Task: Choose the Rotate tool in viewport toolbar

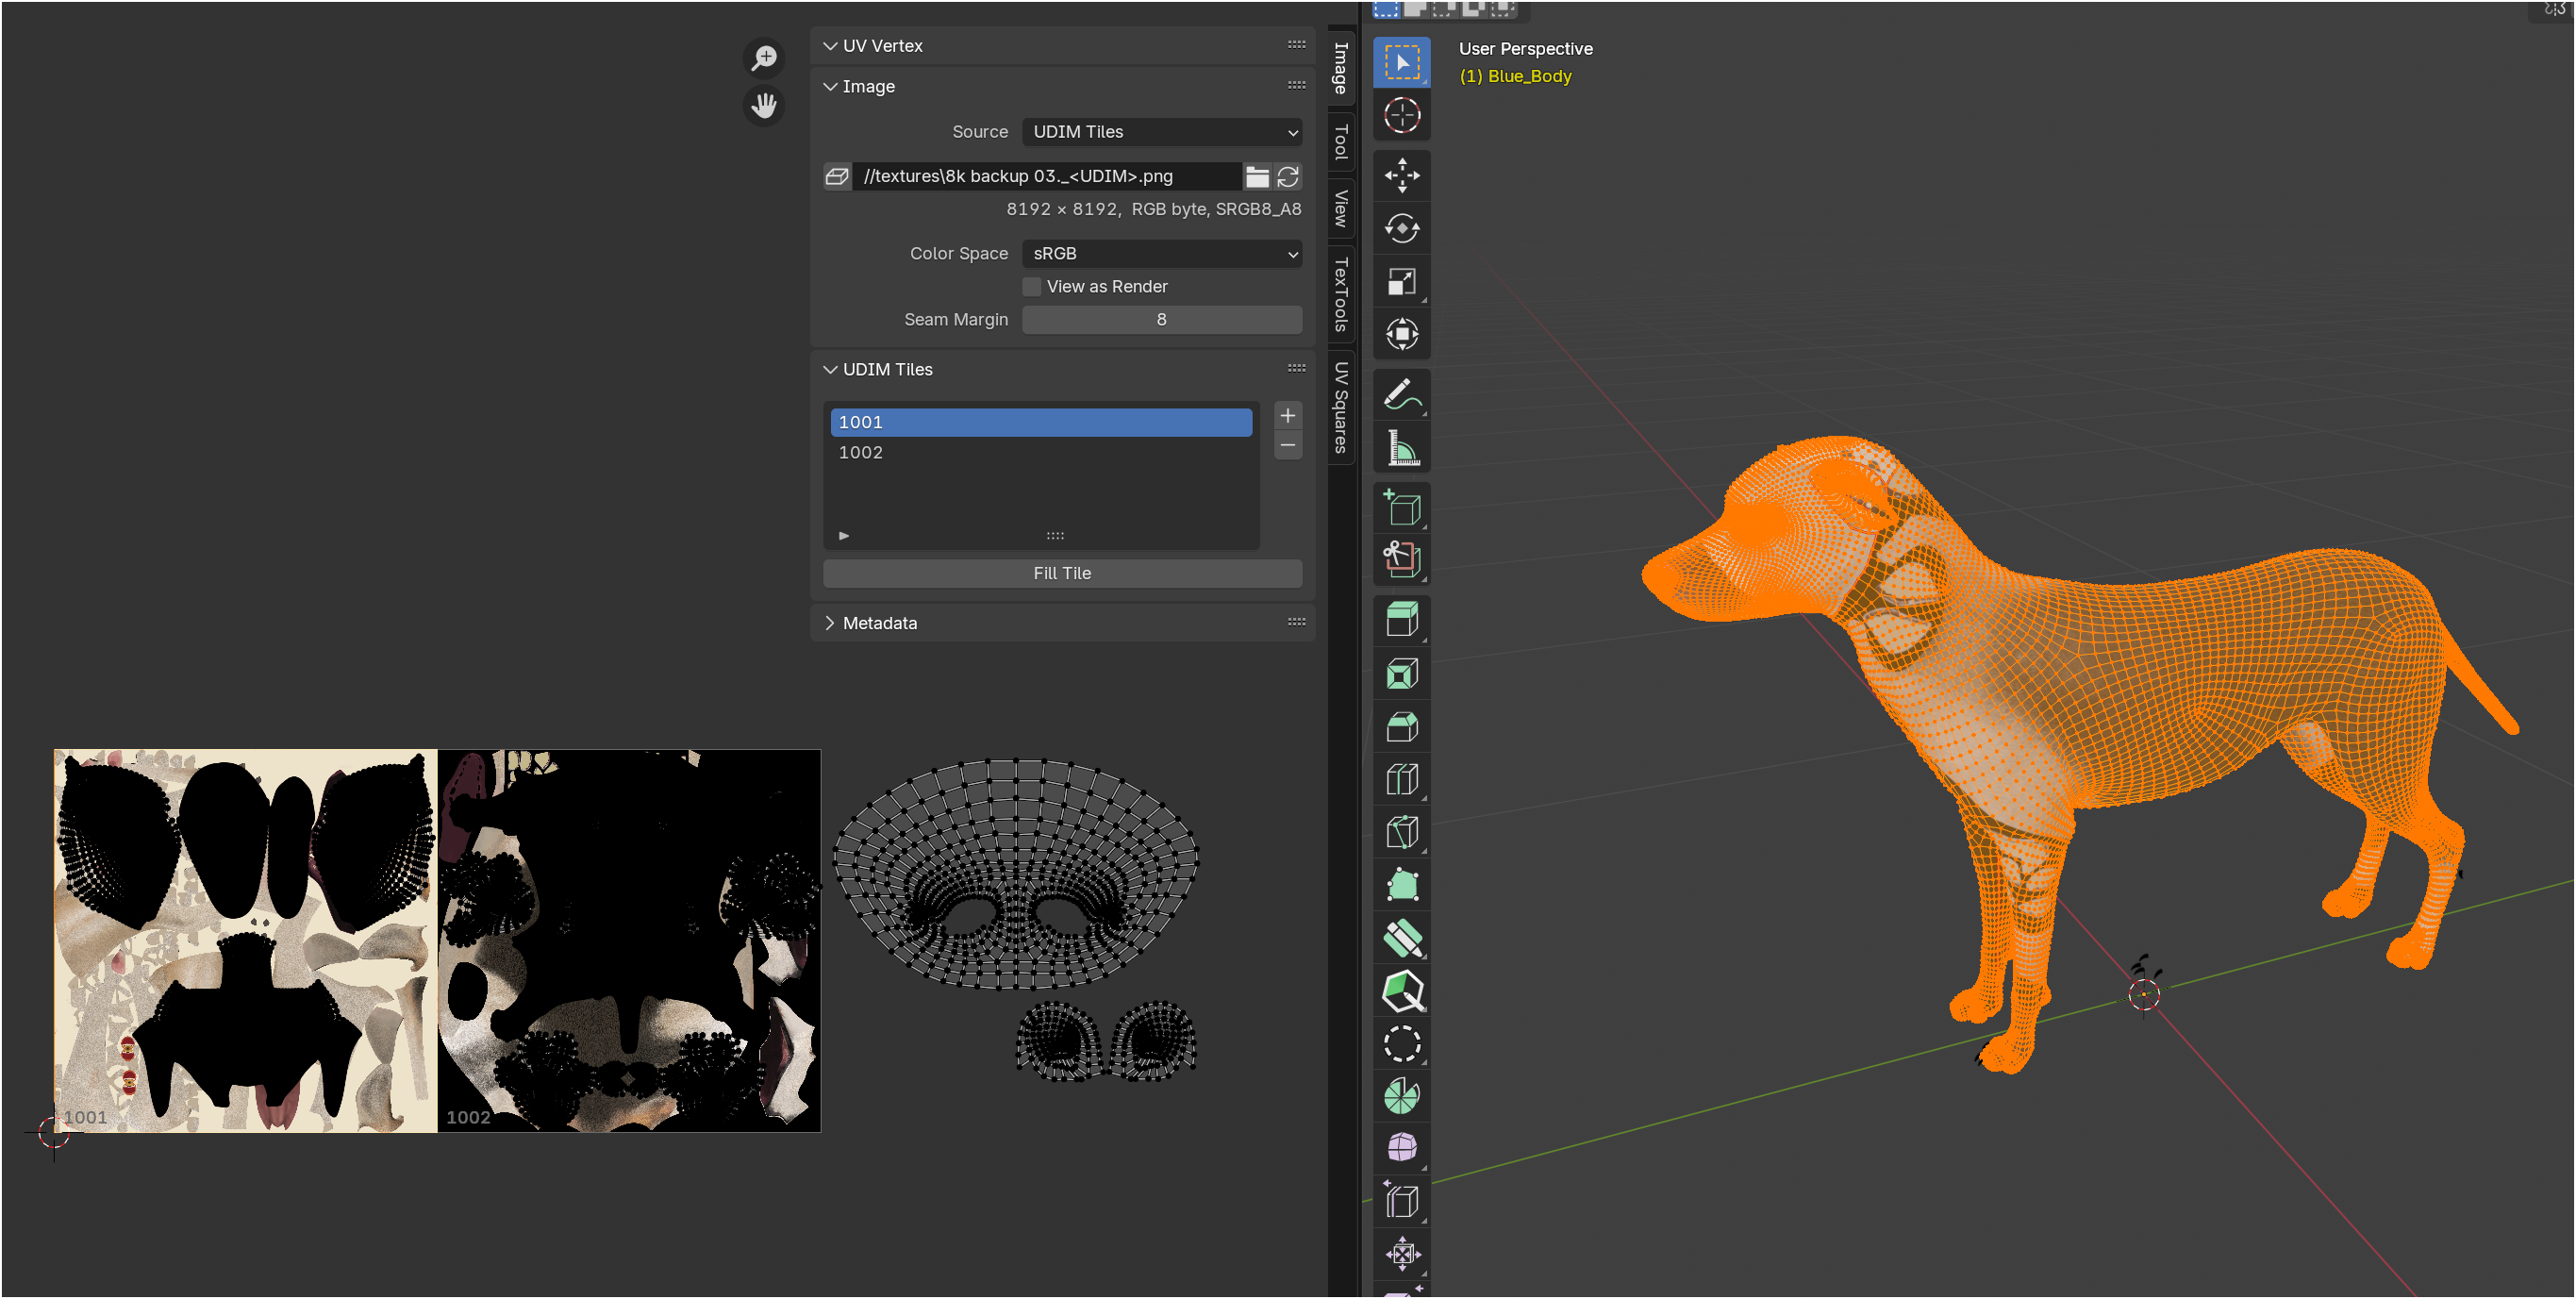Action: 1402,228
